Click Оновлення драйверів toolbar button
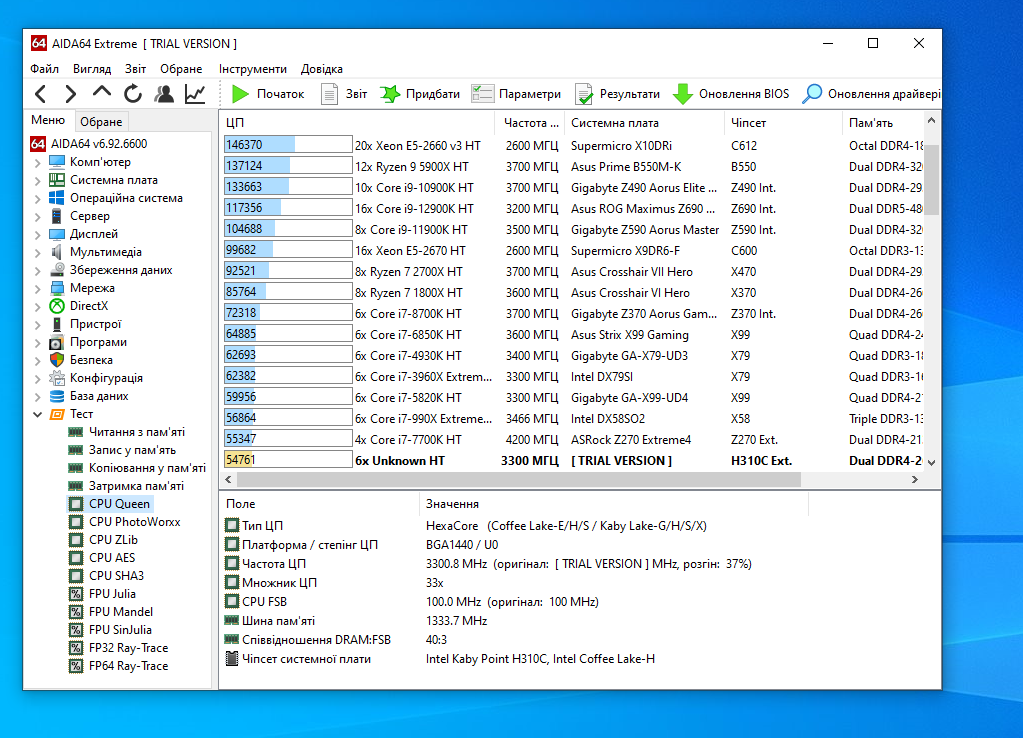Viewport: 1023px width, 738px height. coord(871,94)
